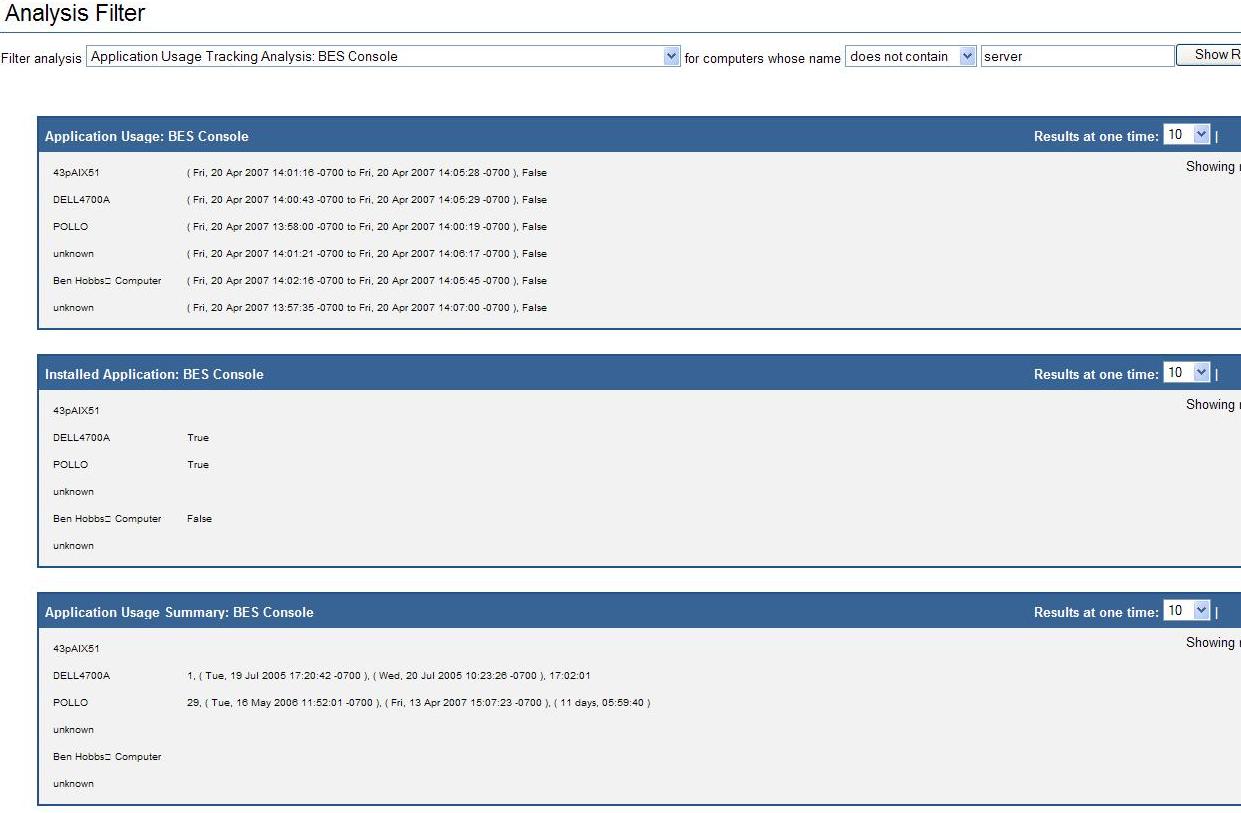Image resolution: width=1241 pixels, height=813 pixels.
Task: Click the 'Installed Application: BES Console' header title
Action: pyautogui.click(x=154, y=374)
